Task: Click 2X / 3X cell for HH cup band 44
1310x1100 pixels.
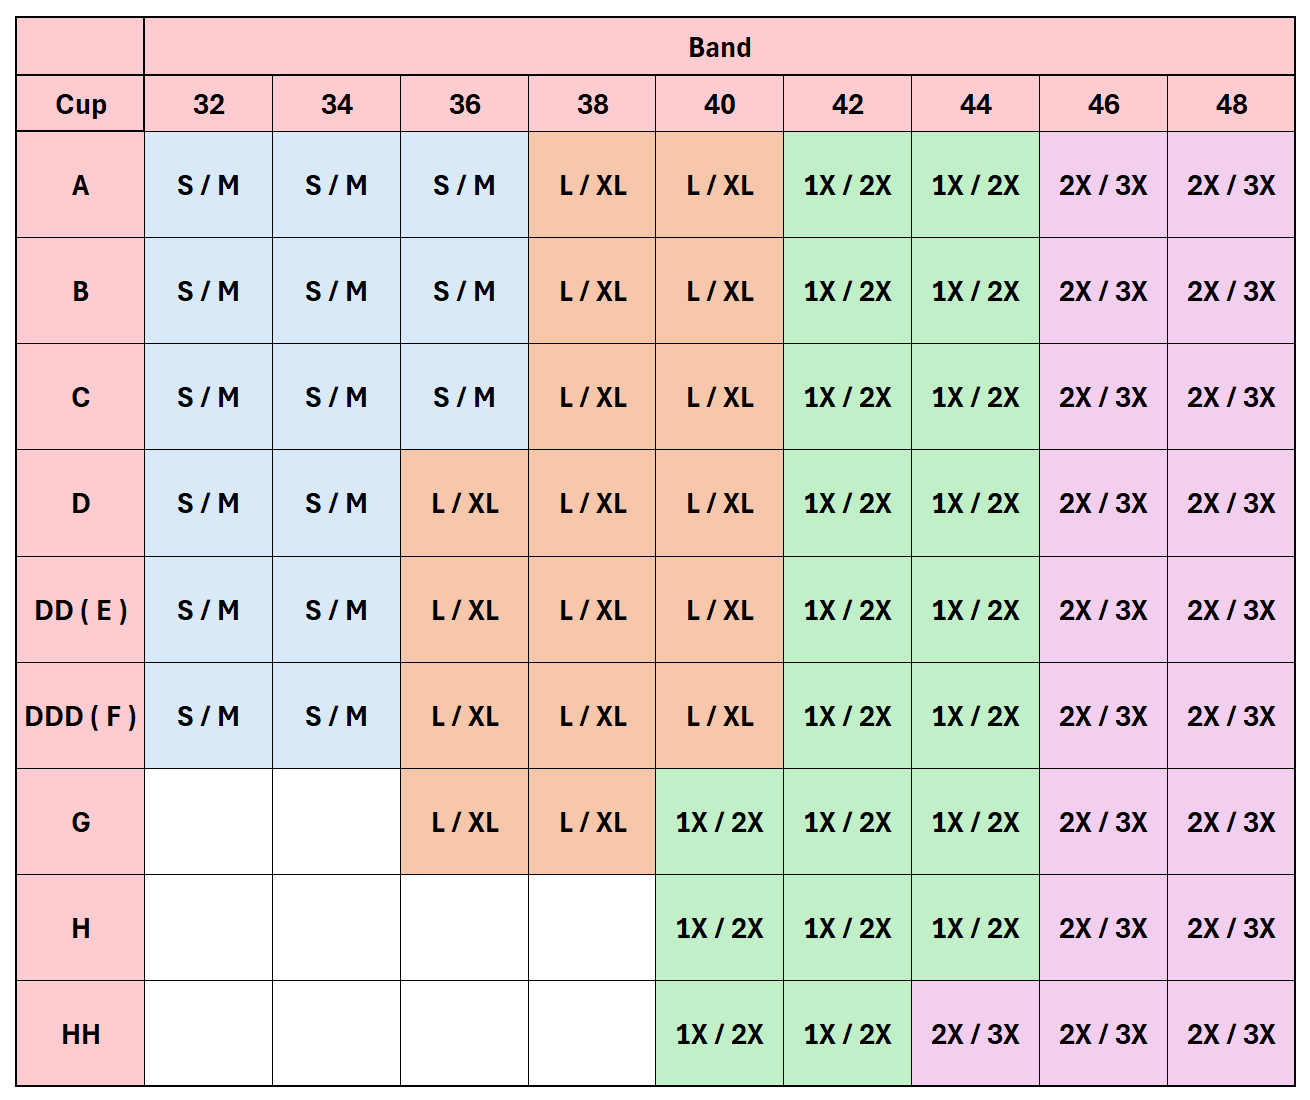Action: [x=975, y=1034]
